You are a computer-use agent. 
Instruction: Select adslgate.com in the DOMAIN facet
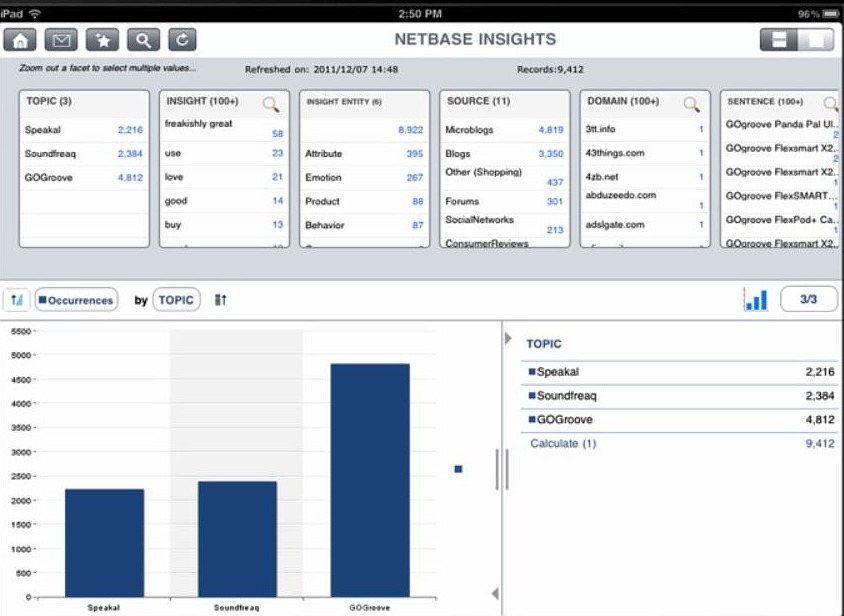(x=645, y=225)
